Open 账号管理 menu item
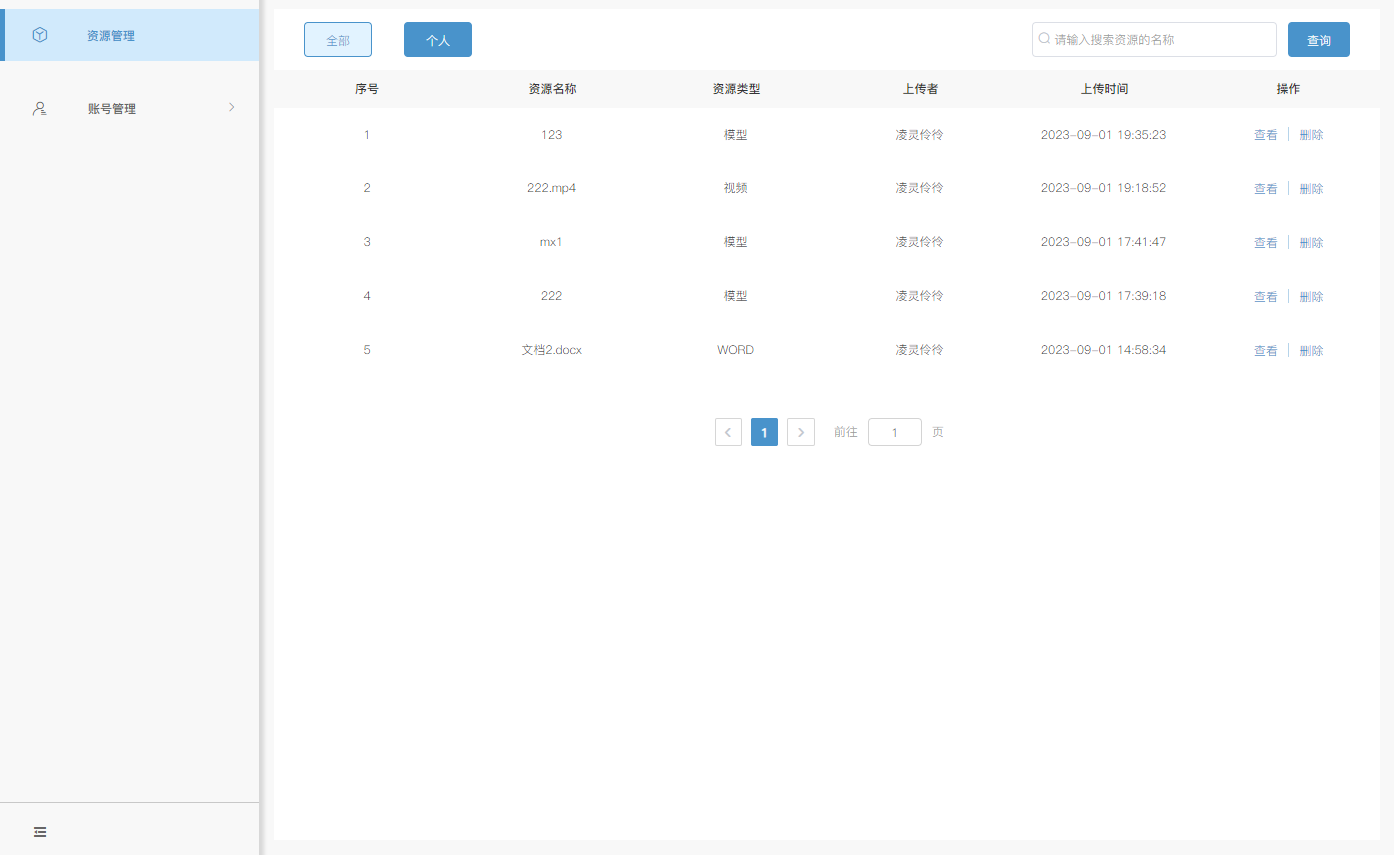This screenshot has height=855, width=1394. [x=130, y=109]
